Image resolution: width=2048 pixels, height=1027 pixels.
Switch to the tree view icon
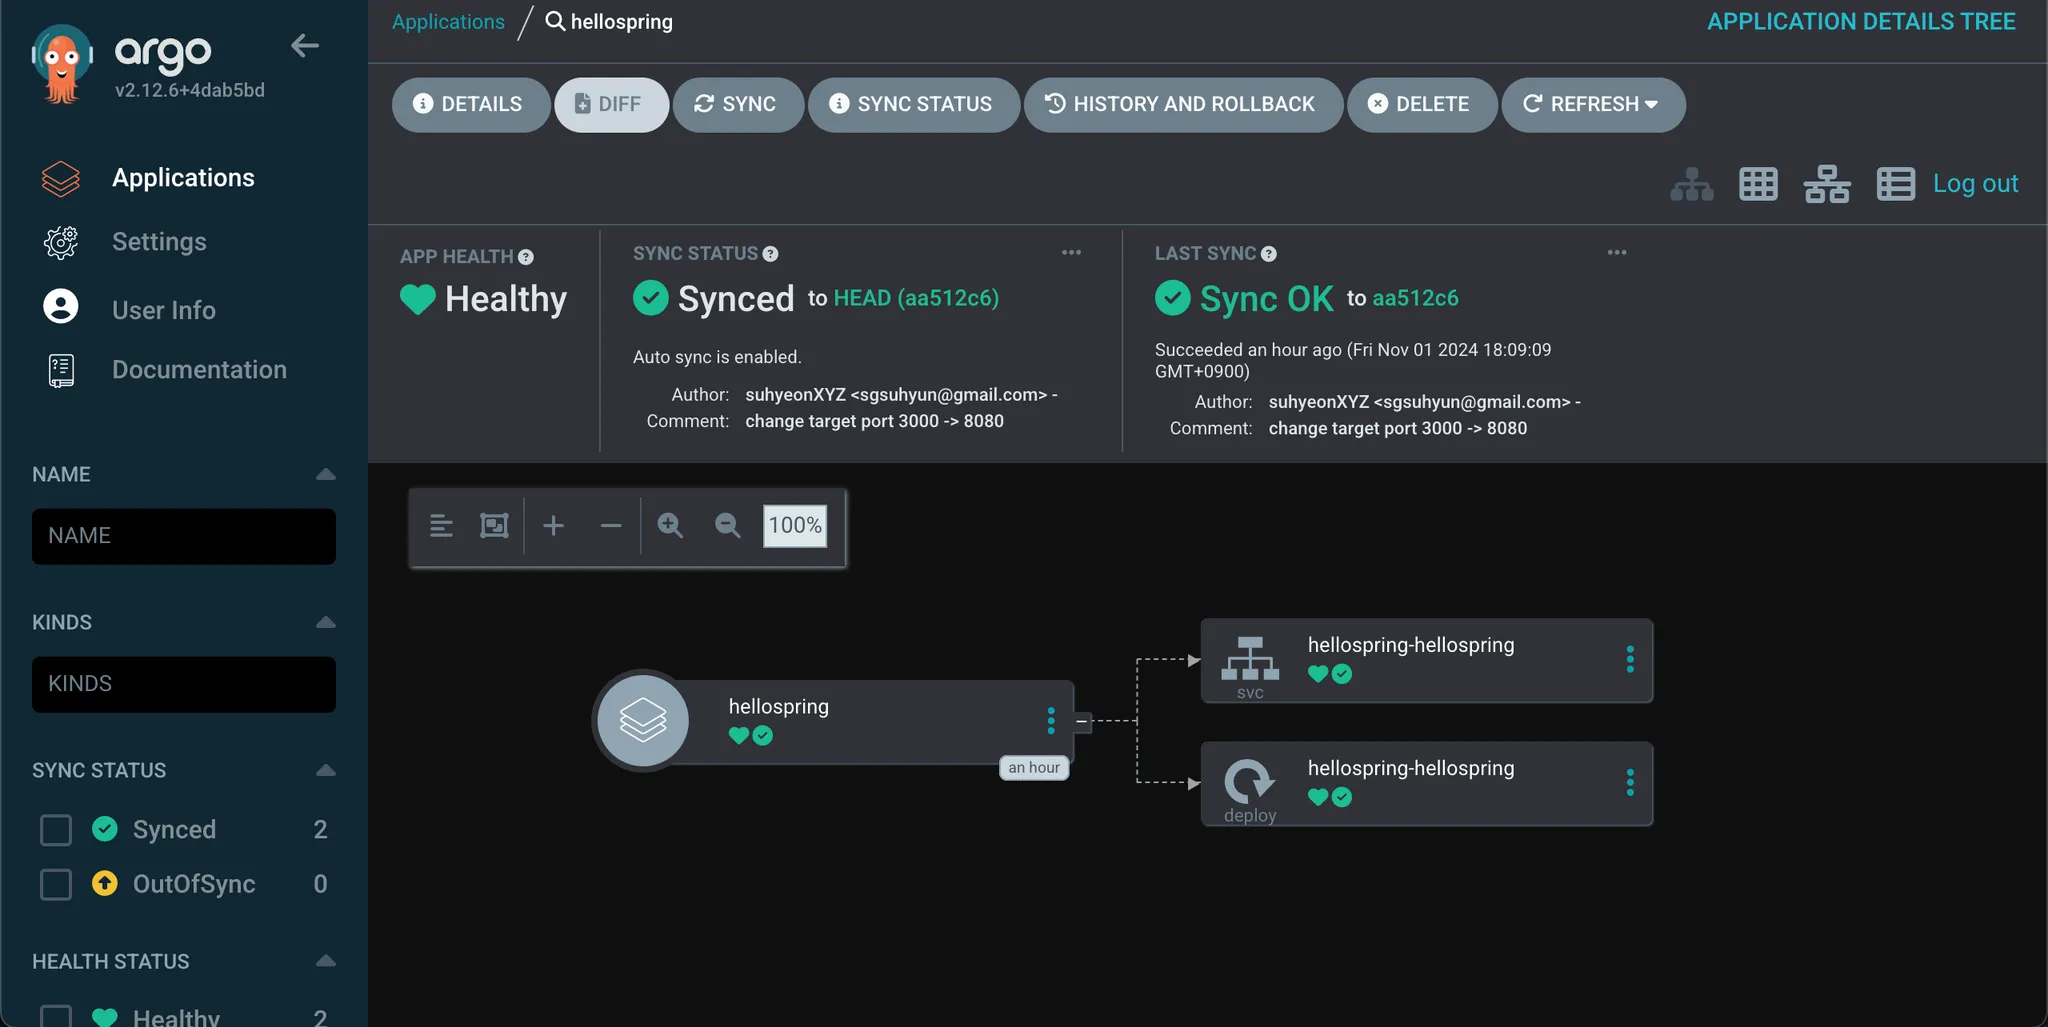1692,184
